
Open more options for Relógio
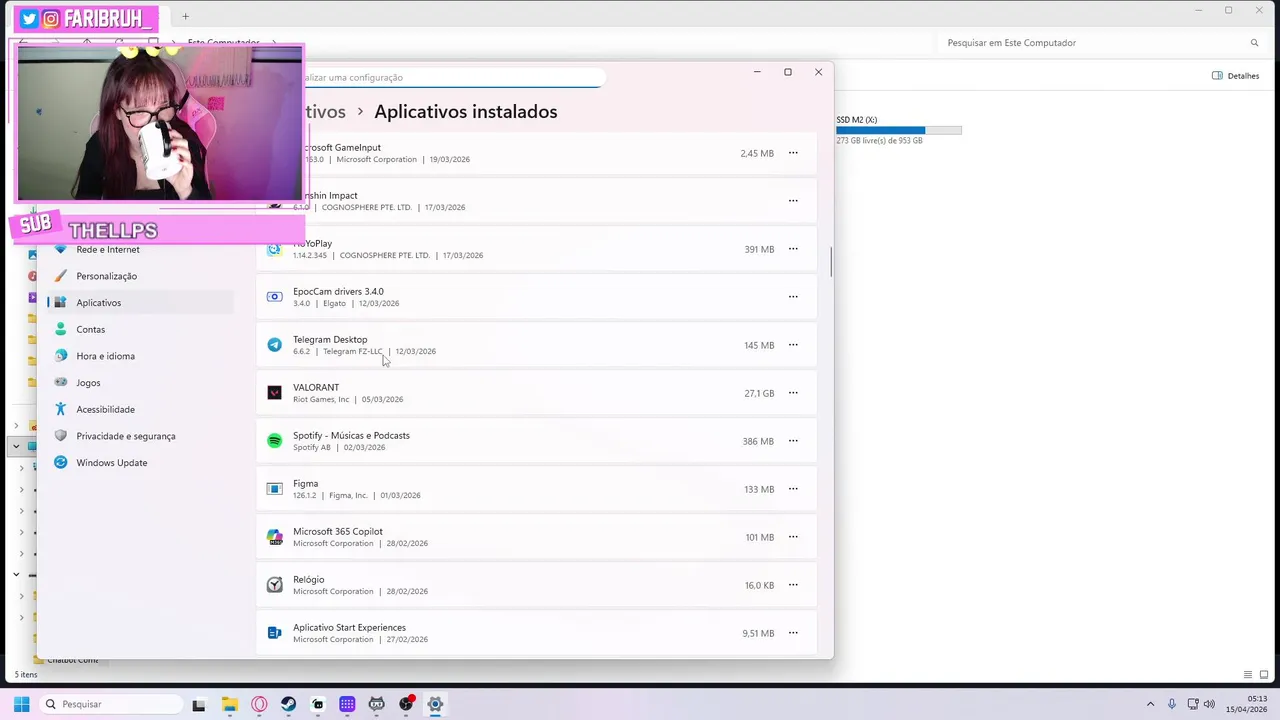(x=793, y=585)
